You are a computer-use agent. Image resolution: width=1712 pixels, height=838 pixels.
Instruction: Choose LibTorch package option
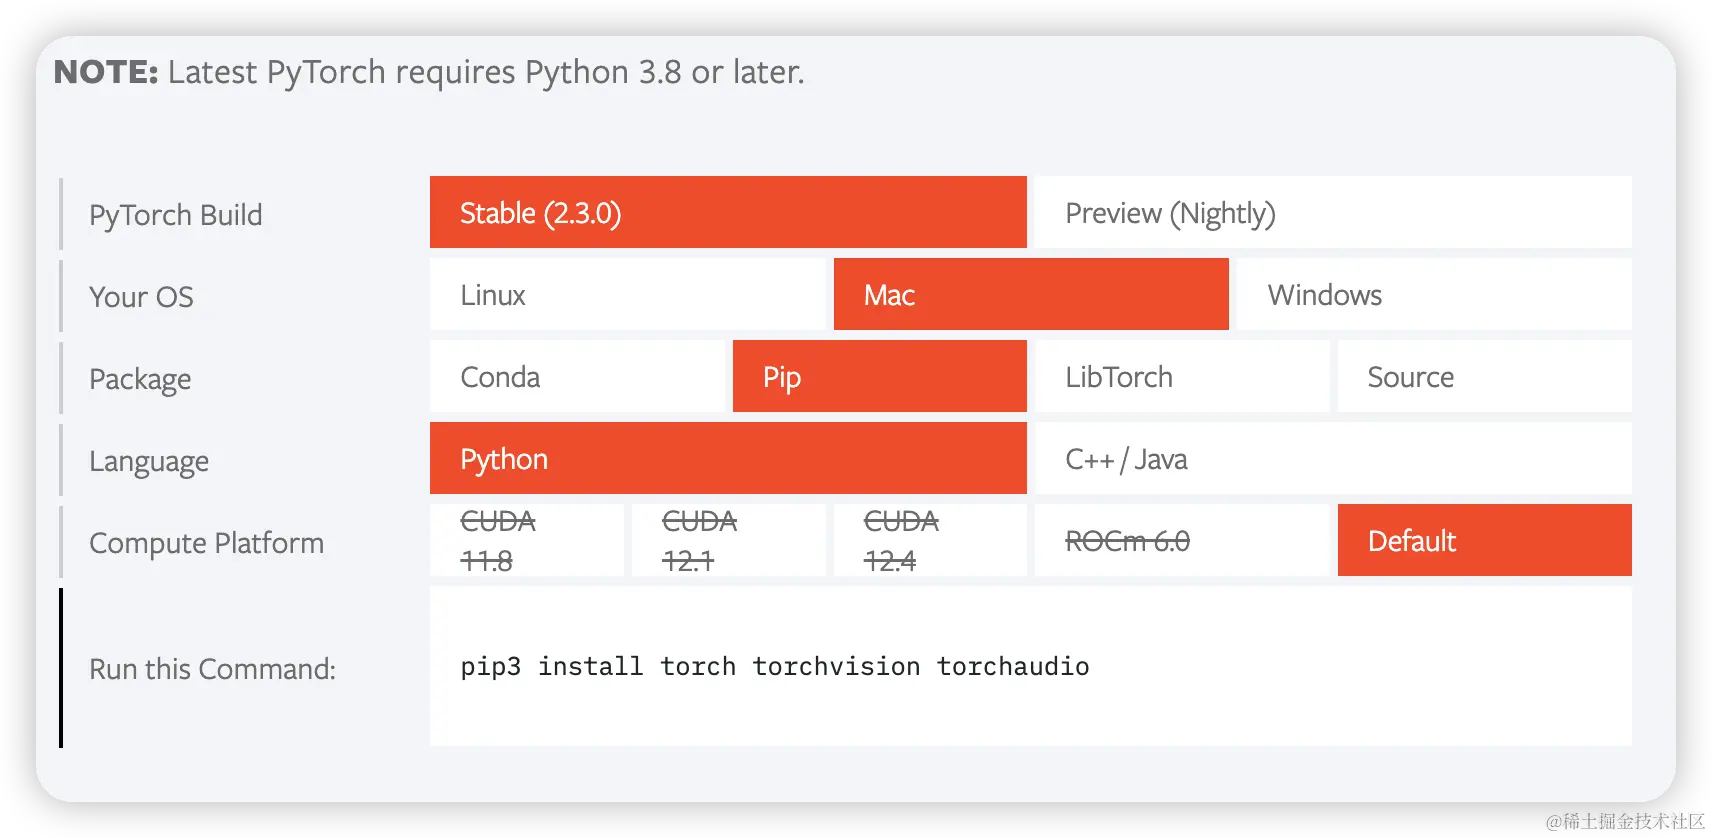pos(1182,376)
